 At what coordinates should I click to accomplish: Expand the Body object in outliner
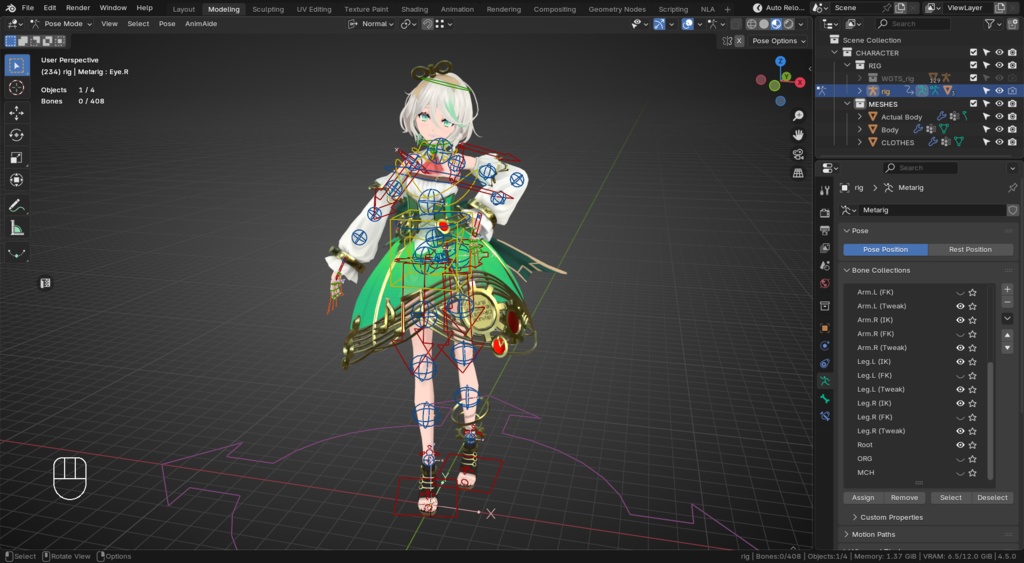[x=860, y=129]
